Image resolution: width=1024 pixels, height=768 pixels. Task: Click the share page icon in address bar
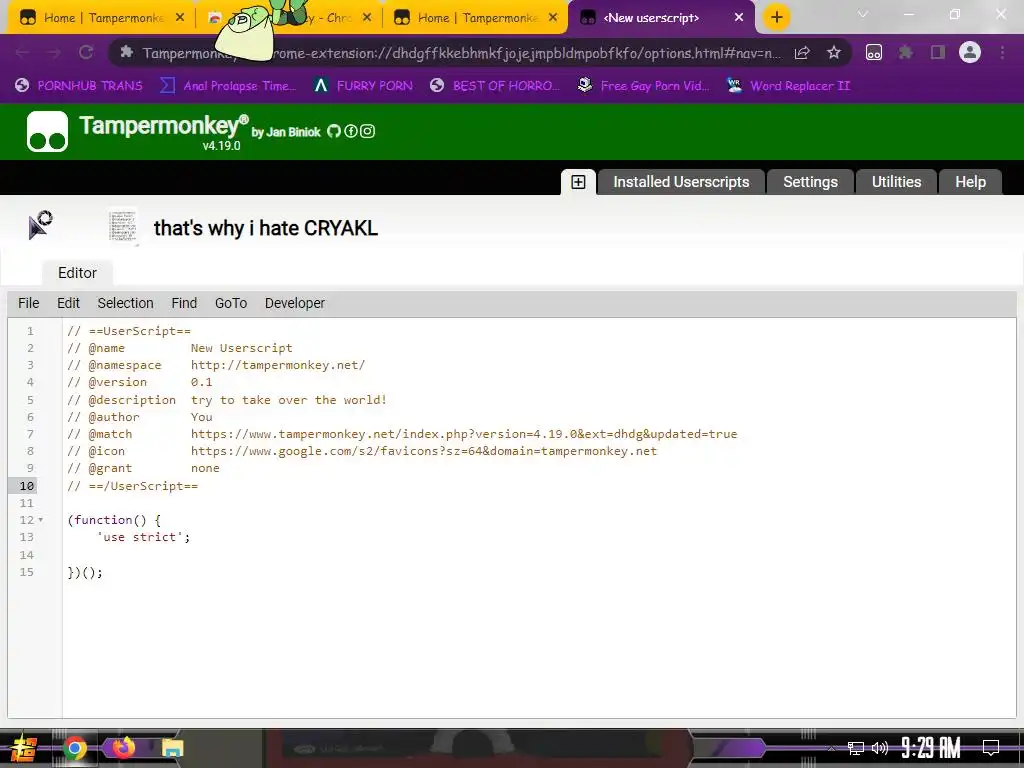(802, 53)
